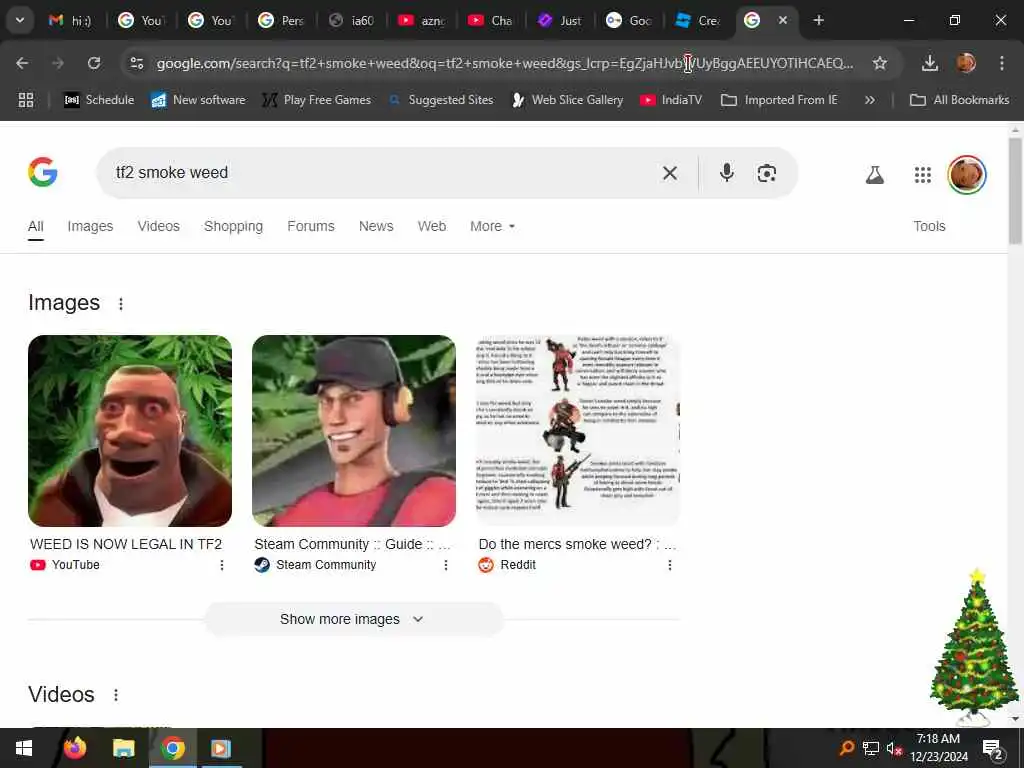The image size is (1024, 768).
Task: Click the browser back arrow
Action: tap(22, 63)
